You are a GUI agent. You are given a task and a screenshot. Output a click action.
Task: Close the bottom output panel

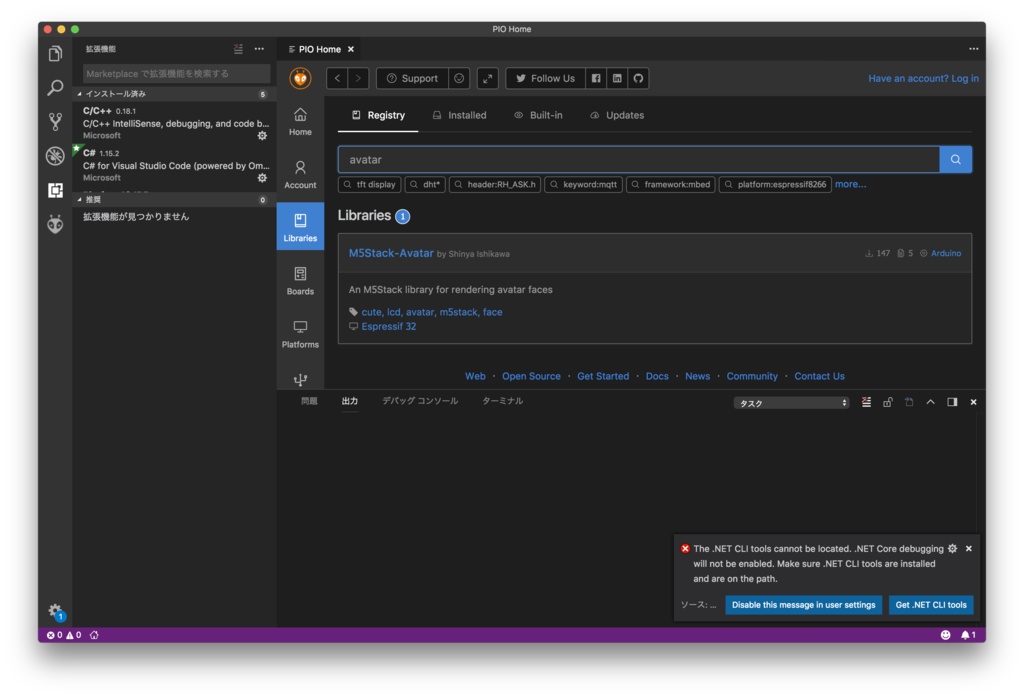(x=973, y=402)
